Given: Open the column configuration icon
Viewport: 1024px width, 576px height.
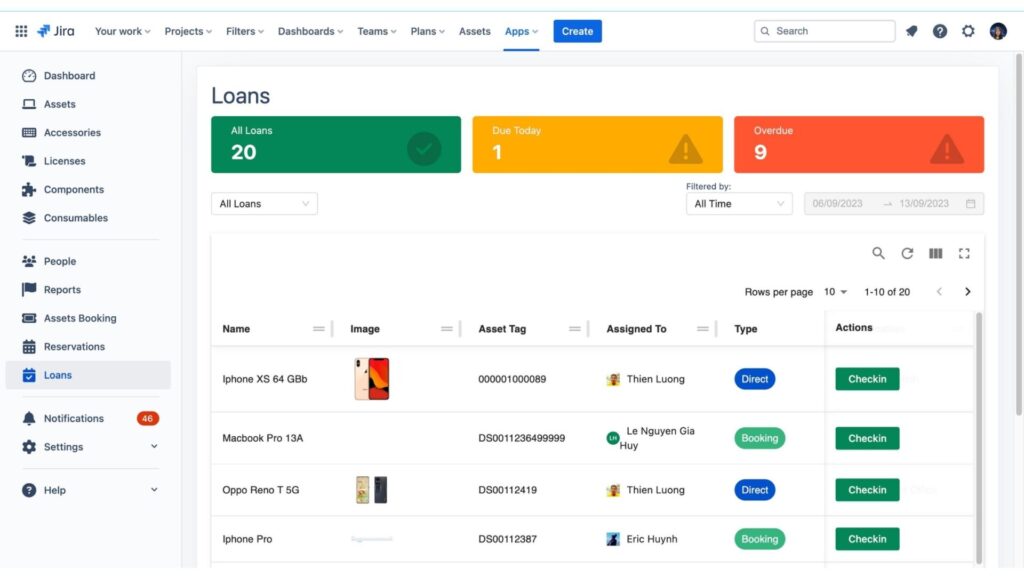Looking at the screenshot, I should (x=935, y=253).
